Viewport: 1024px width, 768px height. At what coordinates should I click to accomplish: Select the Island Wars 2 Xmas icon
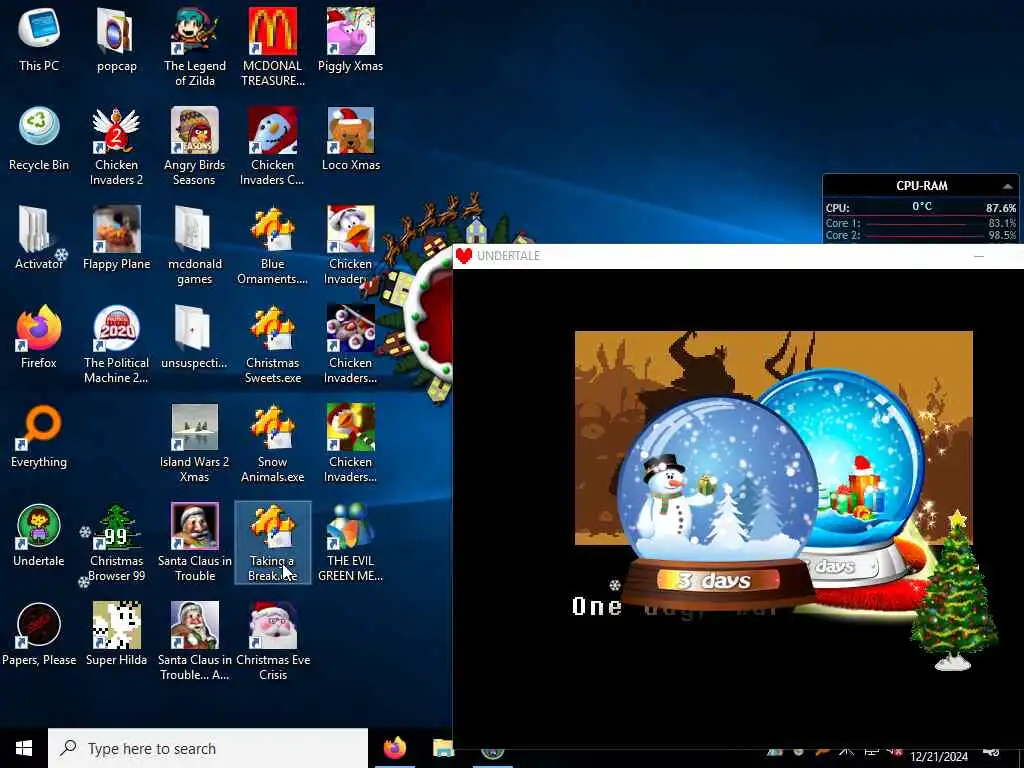click(195, 444)
